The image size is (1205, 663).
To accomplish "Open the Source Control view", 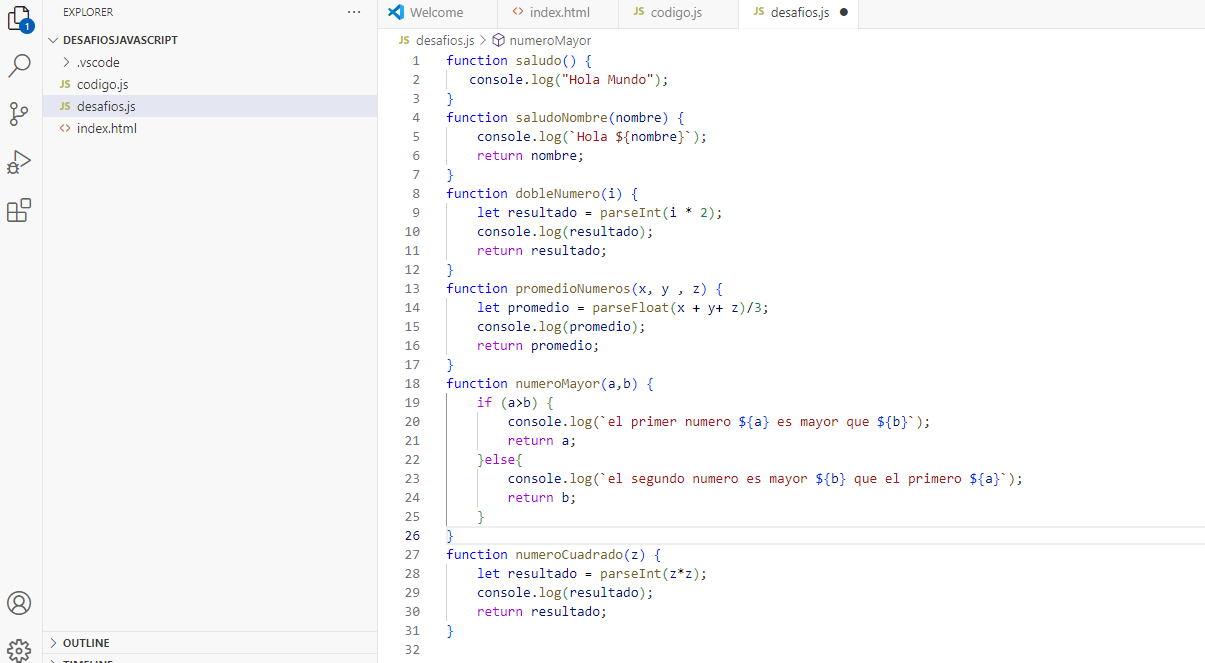I will [20, 114].
